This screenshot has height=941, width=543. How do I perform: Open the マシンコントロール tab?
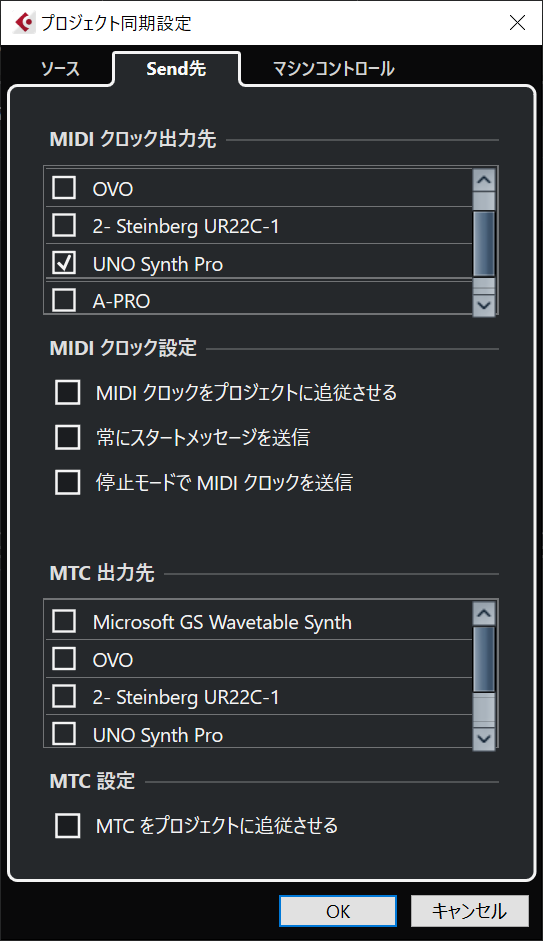[334, 68]
